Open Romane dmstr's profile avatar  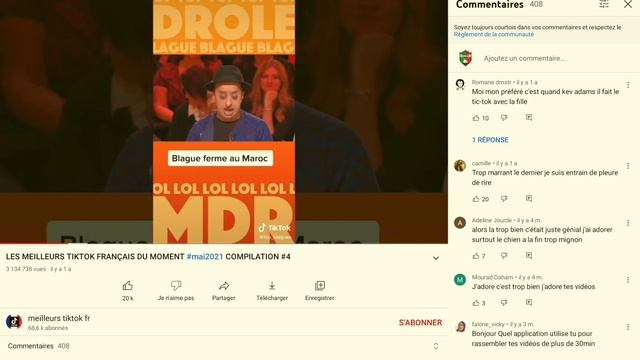click(x=460, y=84)
